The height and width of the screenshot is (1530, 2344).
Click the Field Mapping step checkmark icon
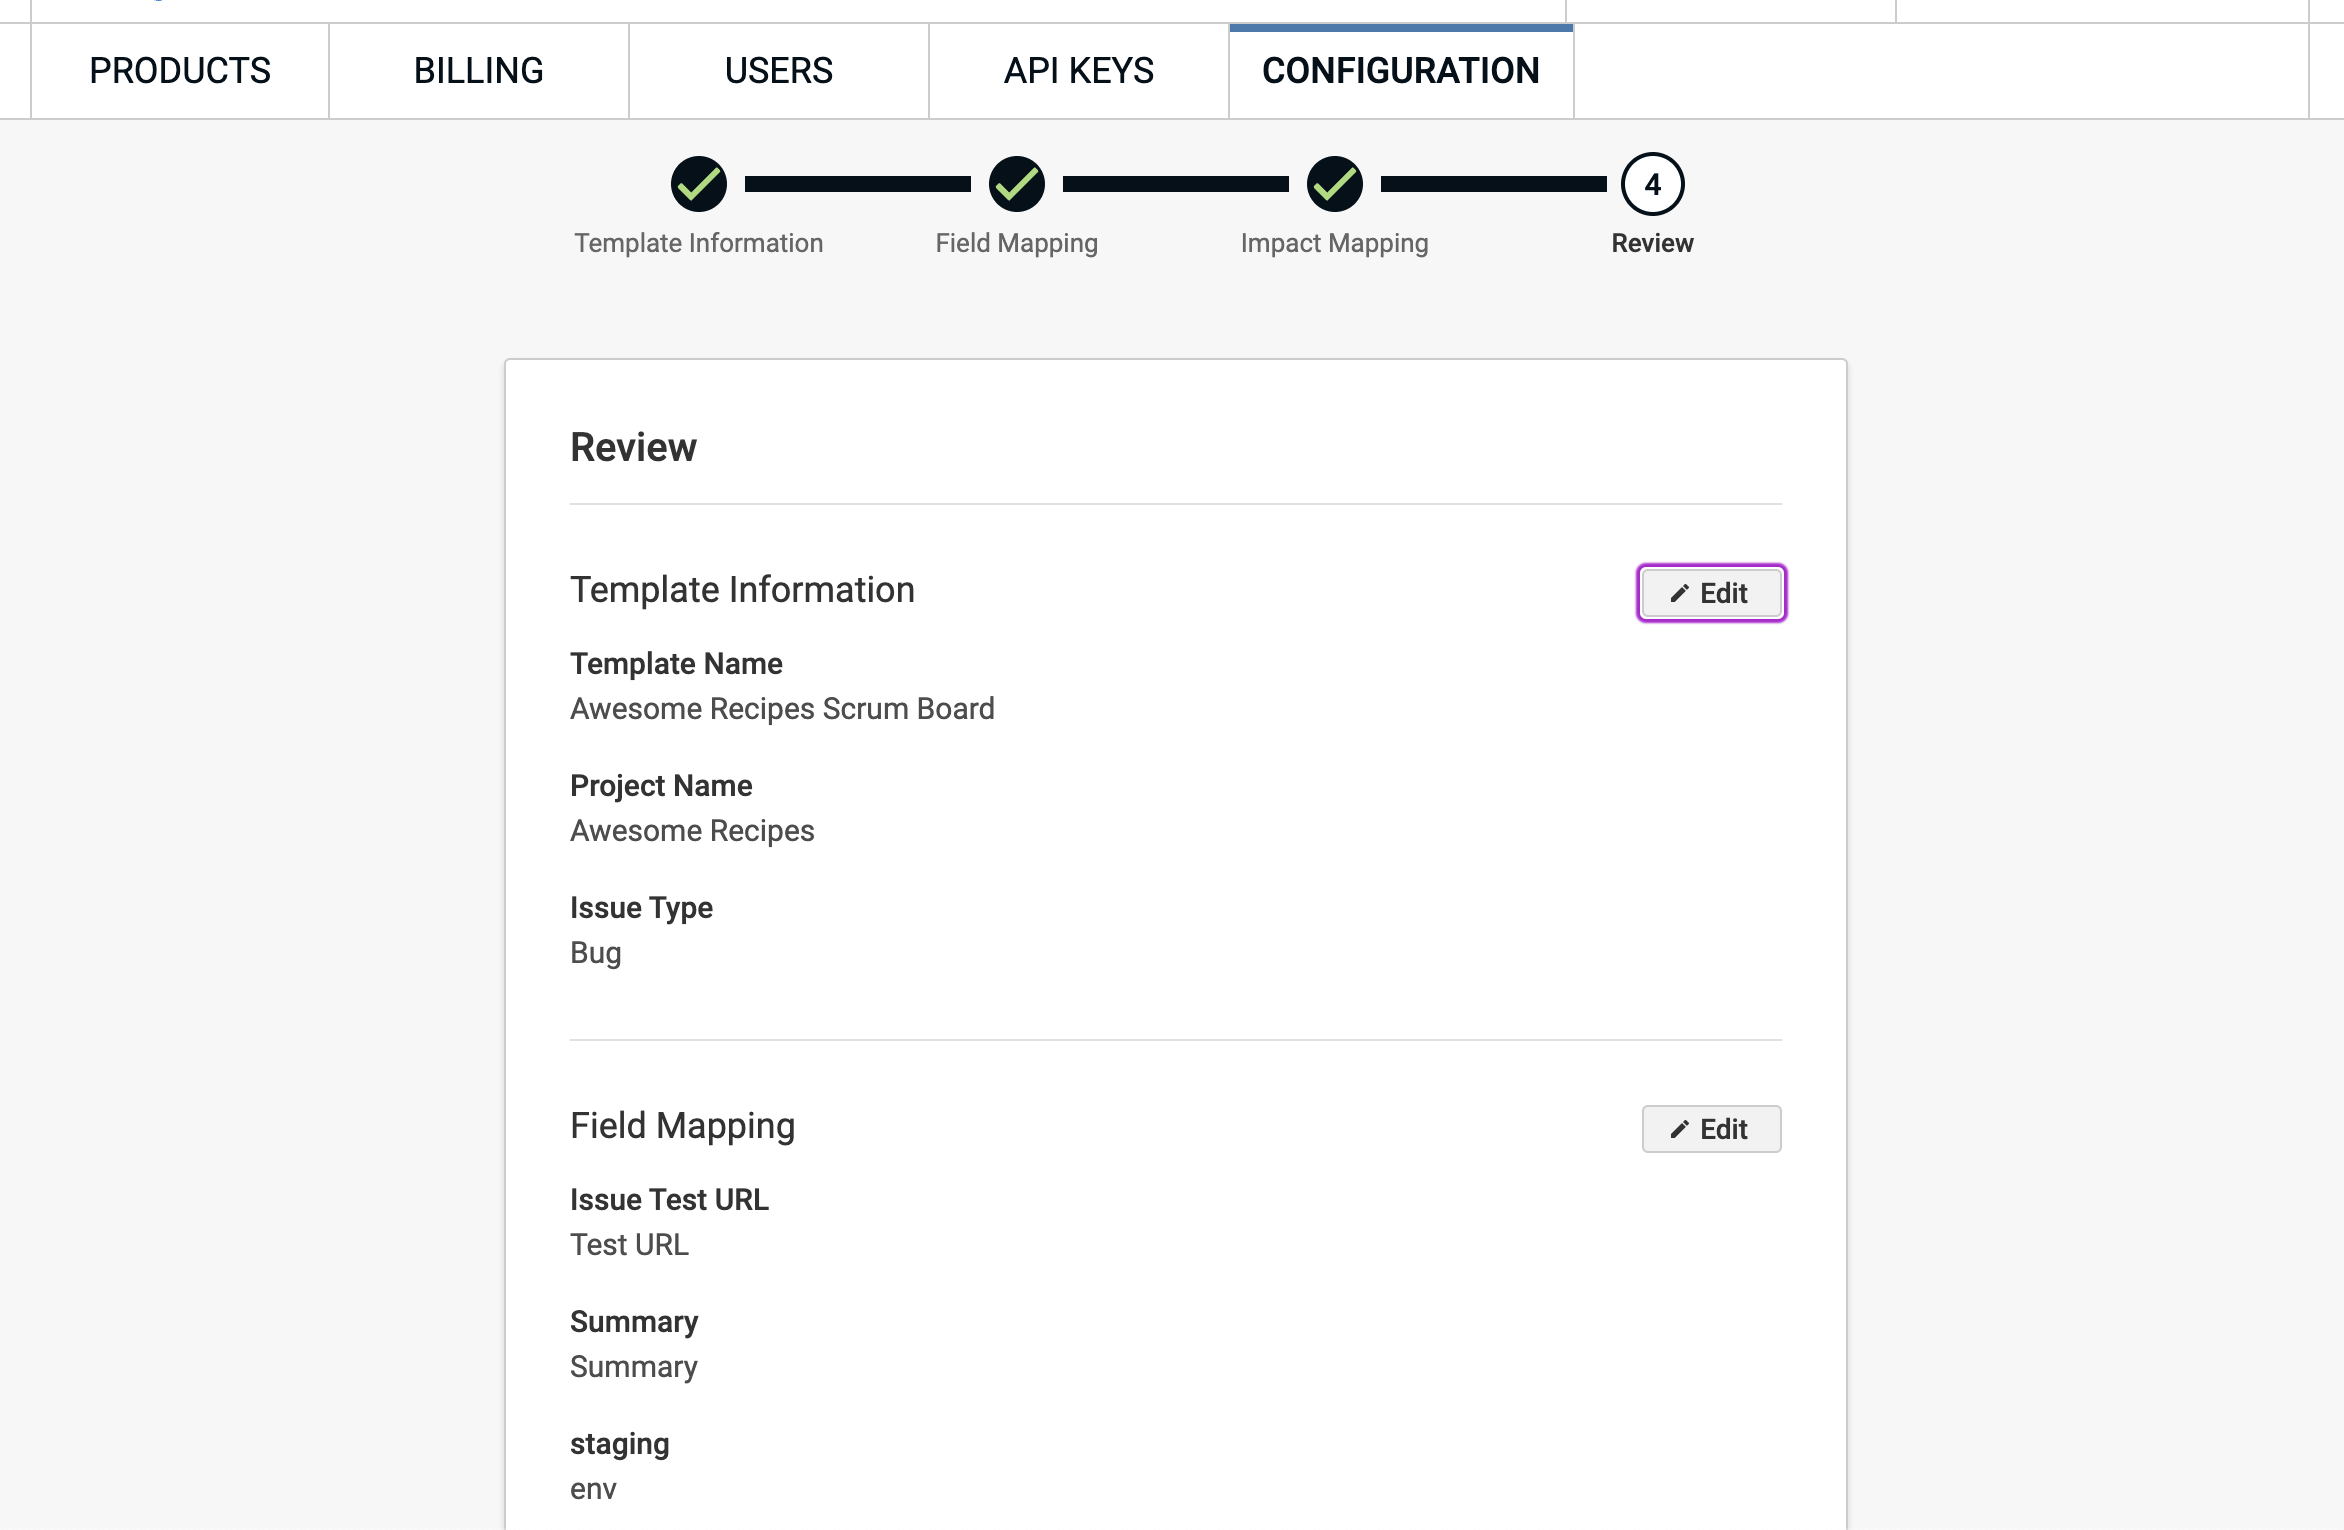click(1016, 184)
